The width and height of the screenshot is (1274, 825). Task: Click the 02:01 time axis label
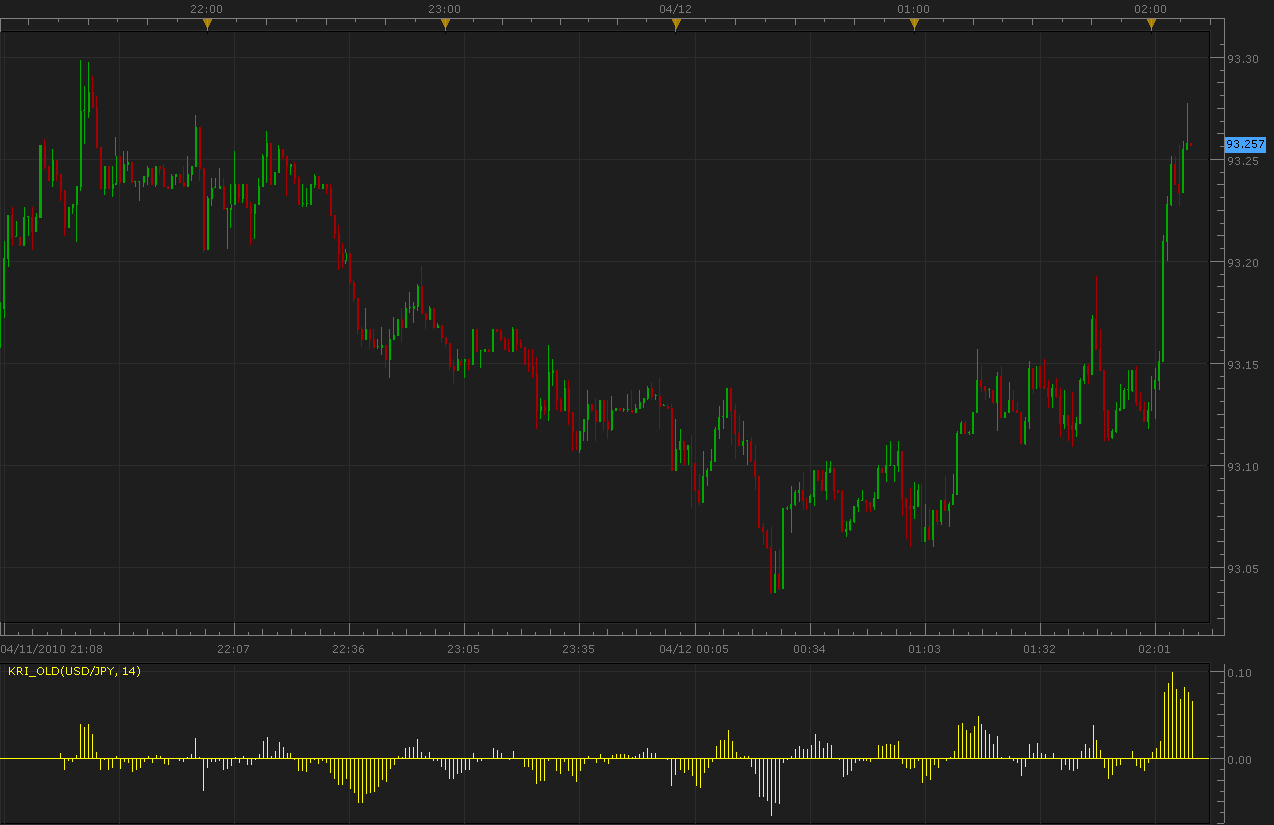[1155, 649]
